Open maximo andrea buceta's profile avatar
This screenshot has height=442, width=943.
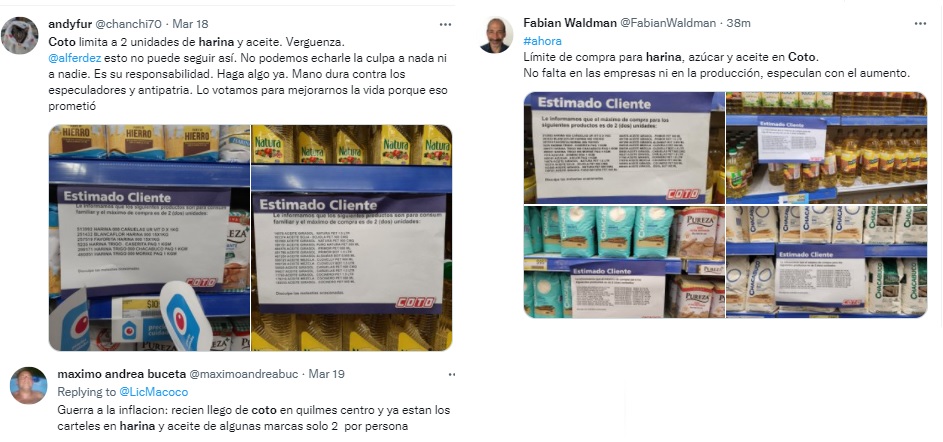[28, 385]
